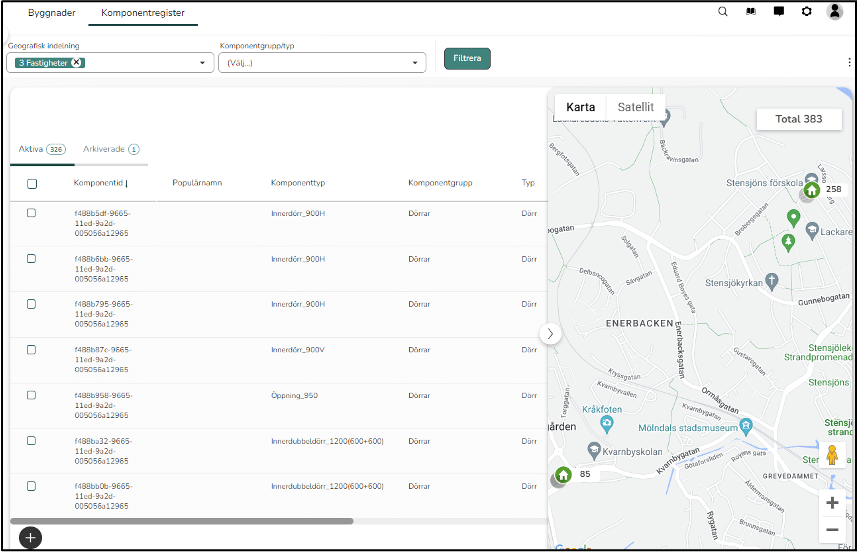Select the Pegman street view icon
857x552 pixels.
coord(832,455)
